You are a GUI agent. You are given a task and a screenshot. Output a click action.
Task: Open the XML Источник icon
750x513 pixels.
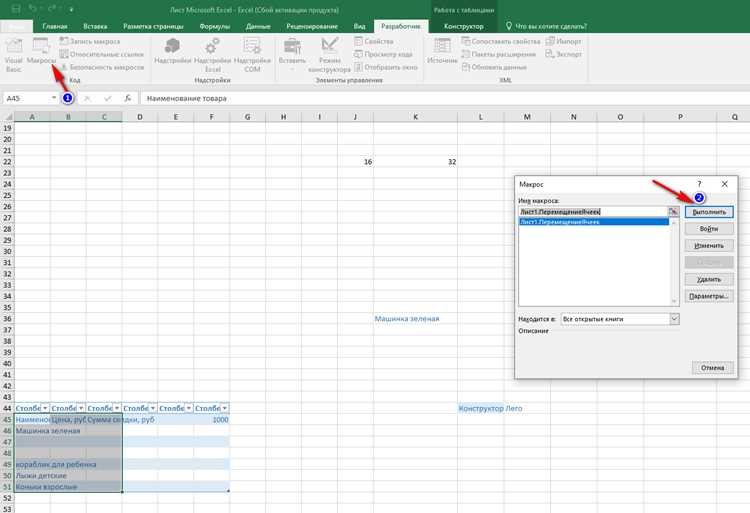click(442, 46)
